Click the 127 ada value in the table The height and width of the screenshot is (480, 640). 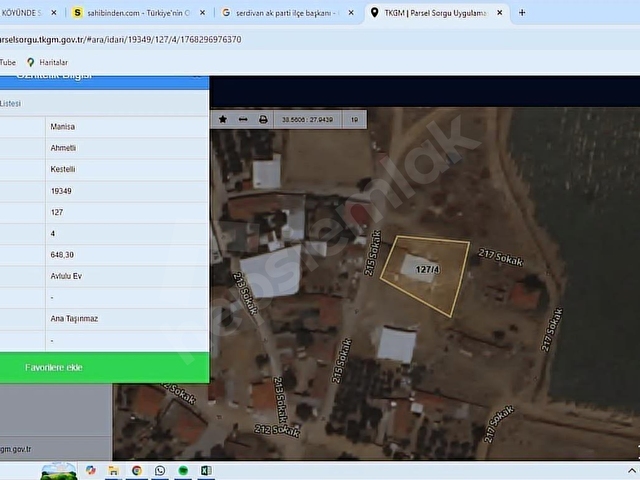coord(57,212)
